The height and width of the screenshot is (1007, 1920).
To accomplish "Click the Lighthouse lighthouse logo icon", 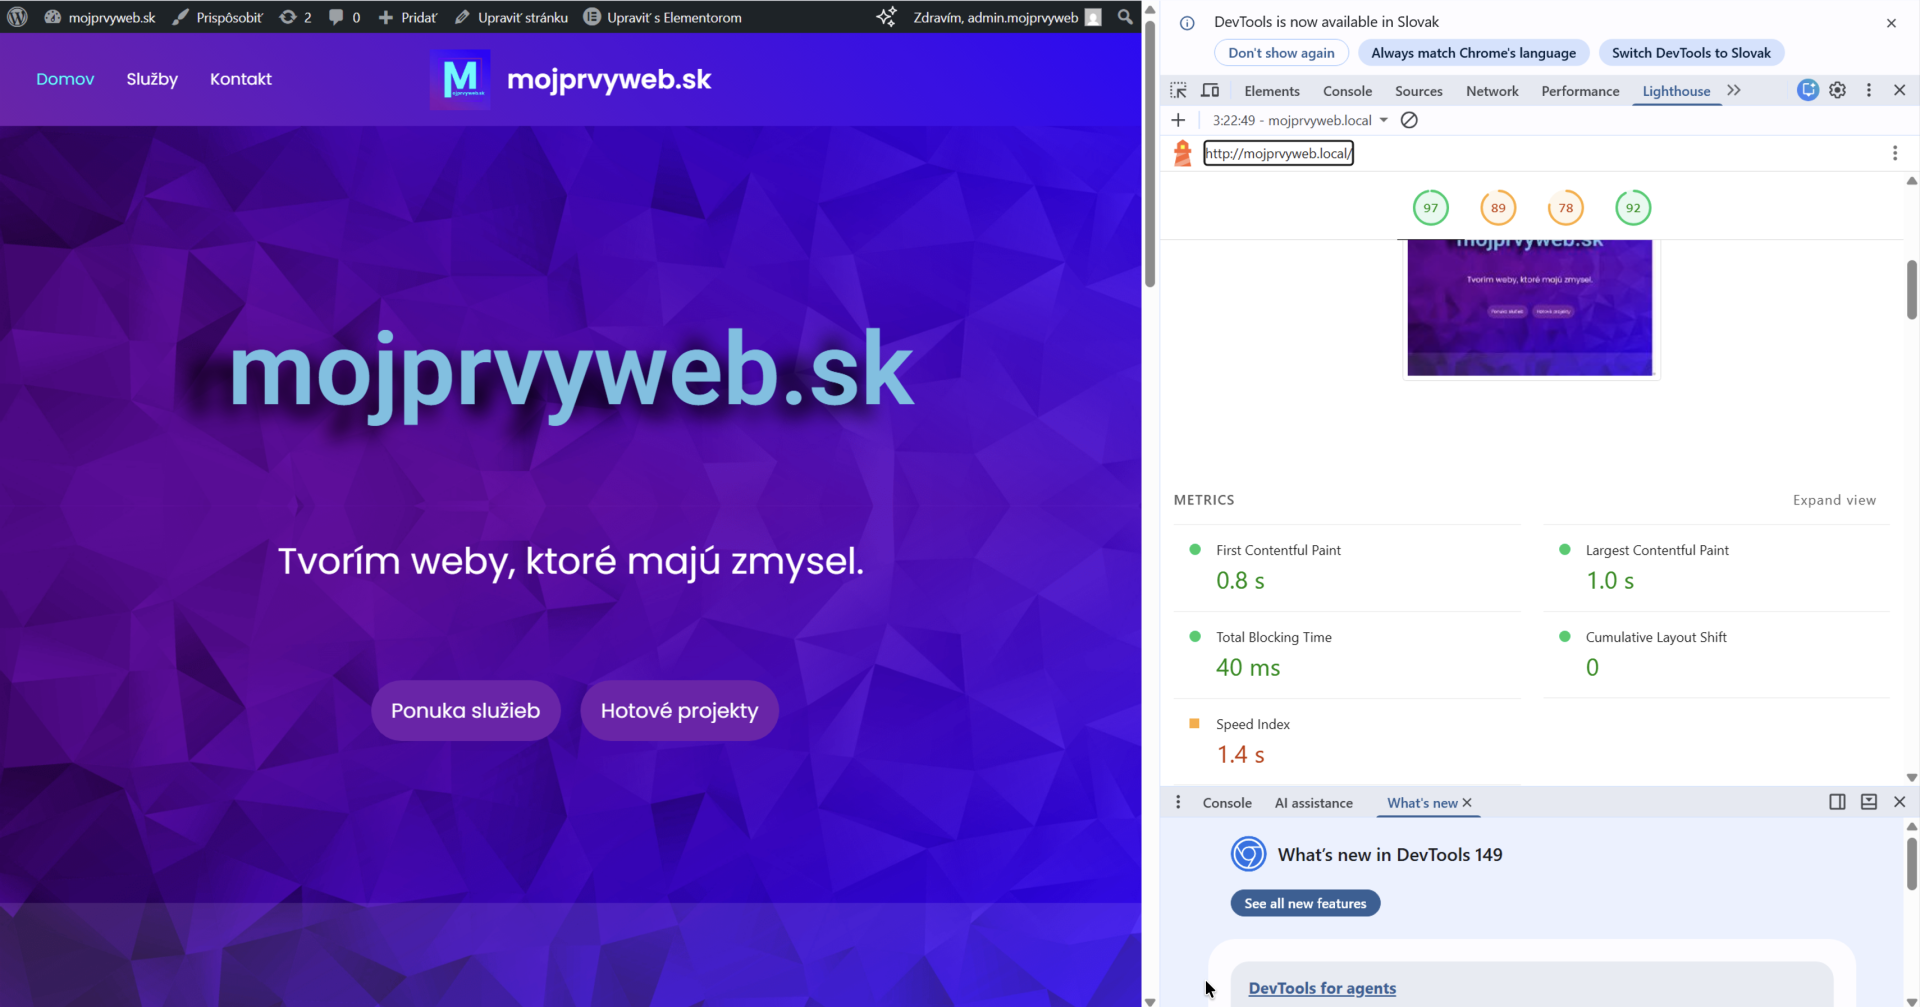I will pos(1183,153).
